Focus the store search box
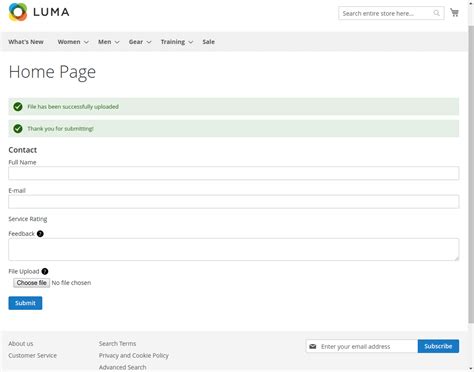Screen dimensions: 474x372 coord(391,13)
